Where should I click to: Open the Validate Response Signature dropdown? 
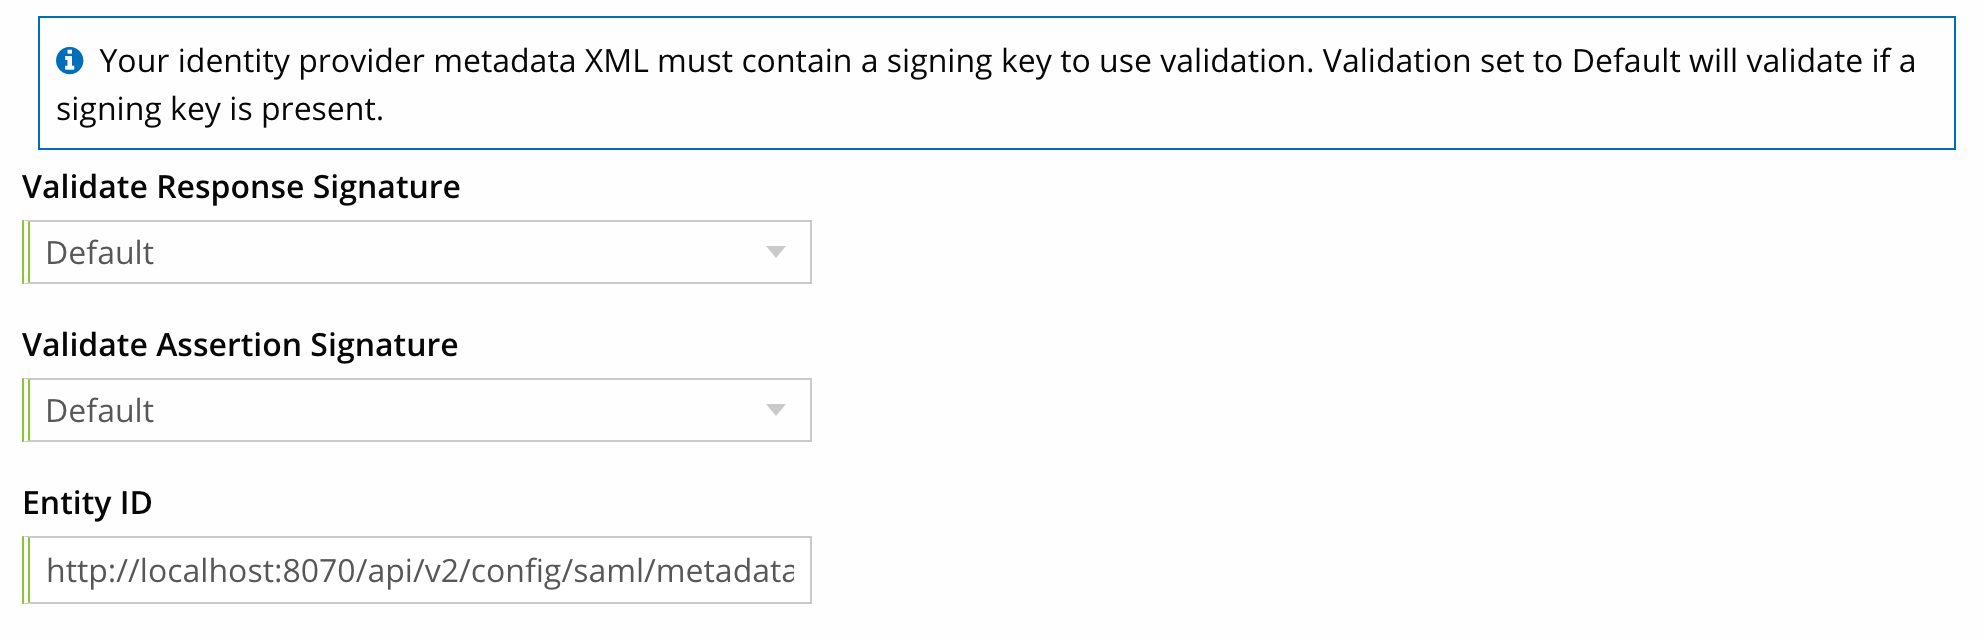coord(415,252)
